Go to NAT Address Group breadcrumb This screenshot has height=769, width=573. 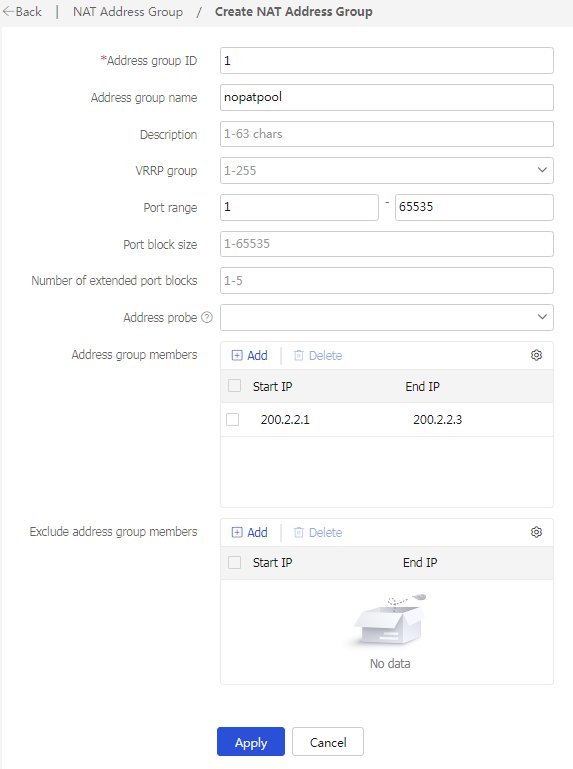(x=128, y=12)
